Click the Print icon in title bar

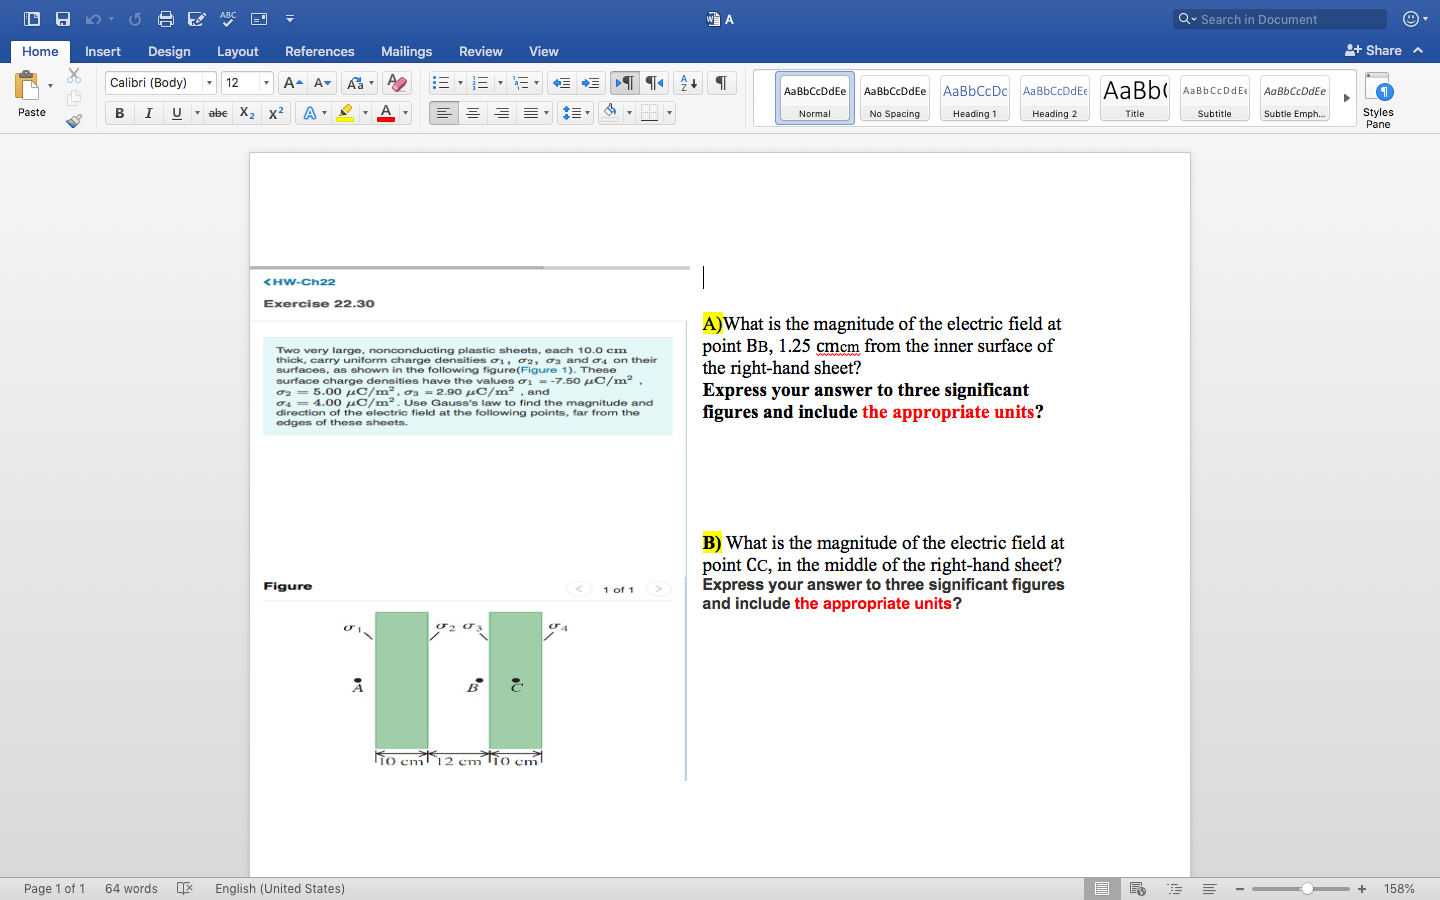click(x=166, y=19)
